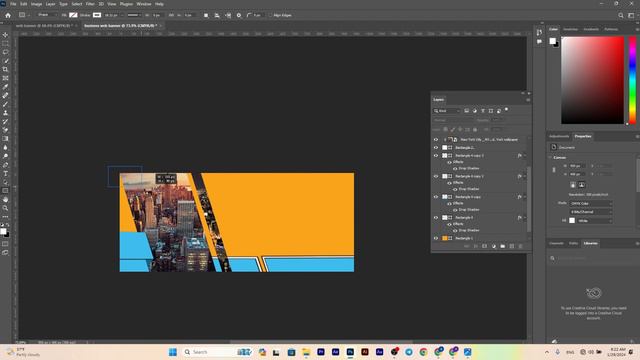The image size is (640, 360).
Task: Select the Horizontal Type tool
Action: (x=5, y=173)
